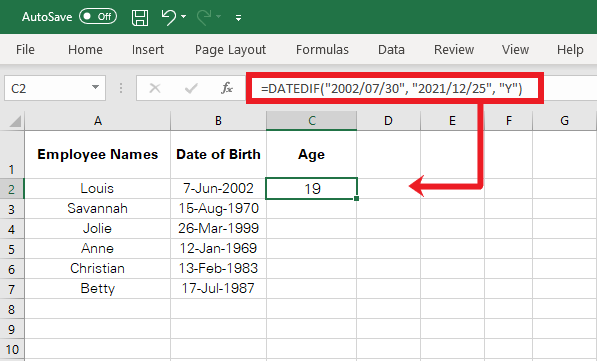Click the Redo arrow icon
This screenshot has width=597, height=361.
[204, 17]
